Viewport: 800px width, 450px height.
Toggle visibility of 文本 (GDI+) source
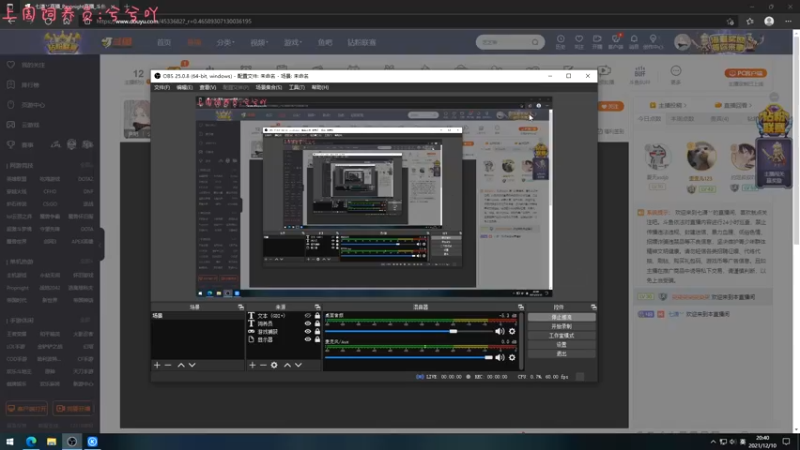click(x=308, y=316)
